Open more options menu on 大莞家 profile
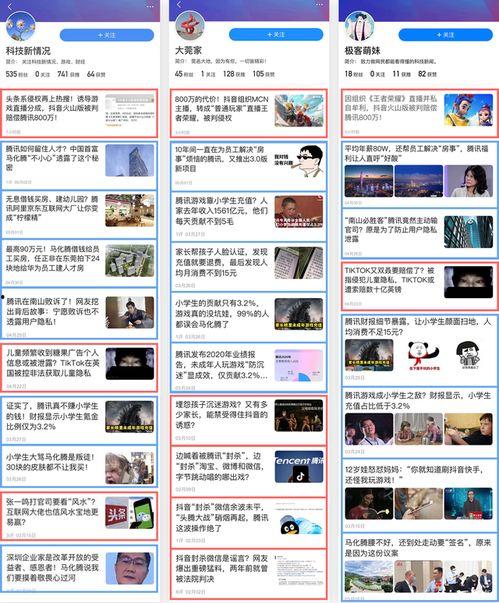The image size is (499, 603). pyautogui.click(x=319, y=5)
